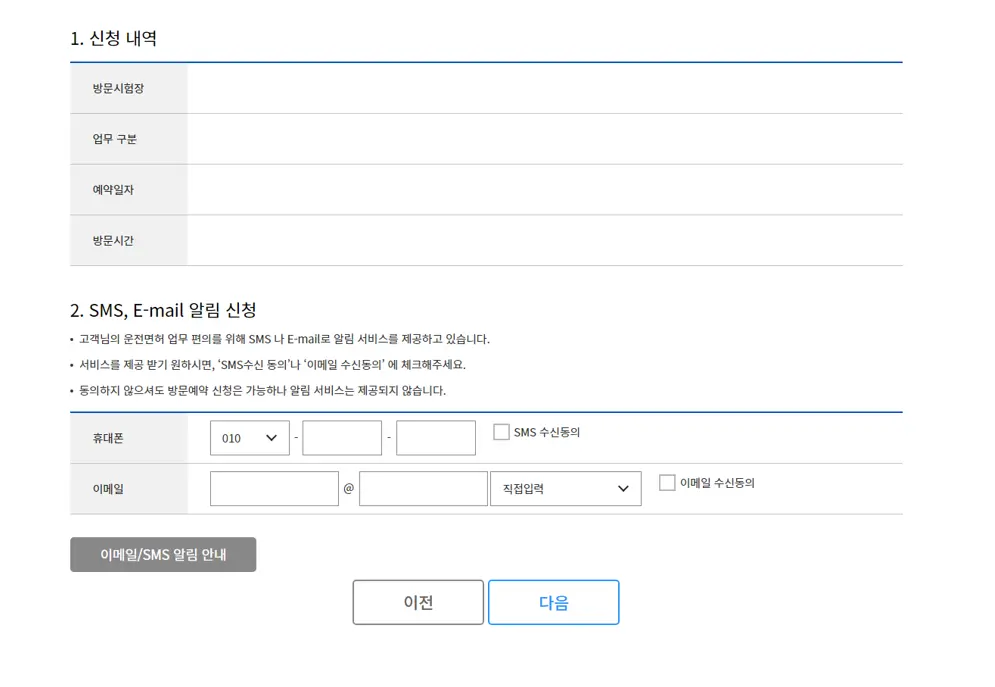Click the SMS 수신동의 label text

pyautogui.click(x=545, y=431)
